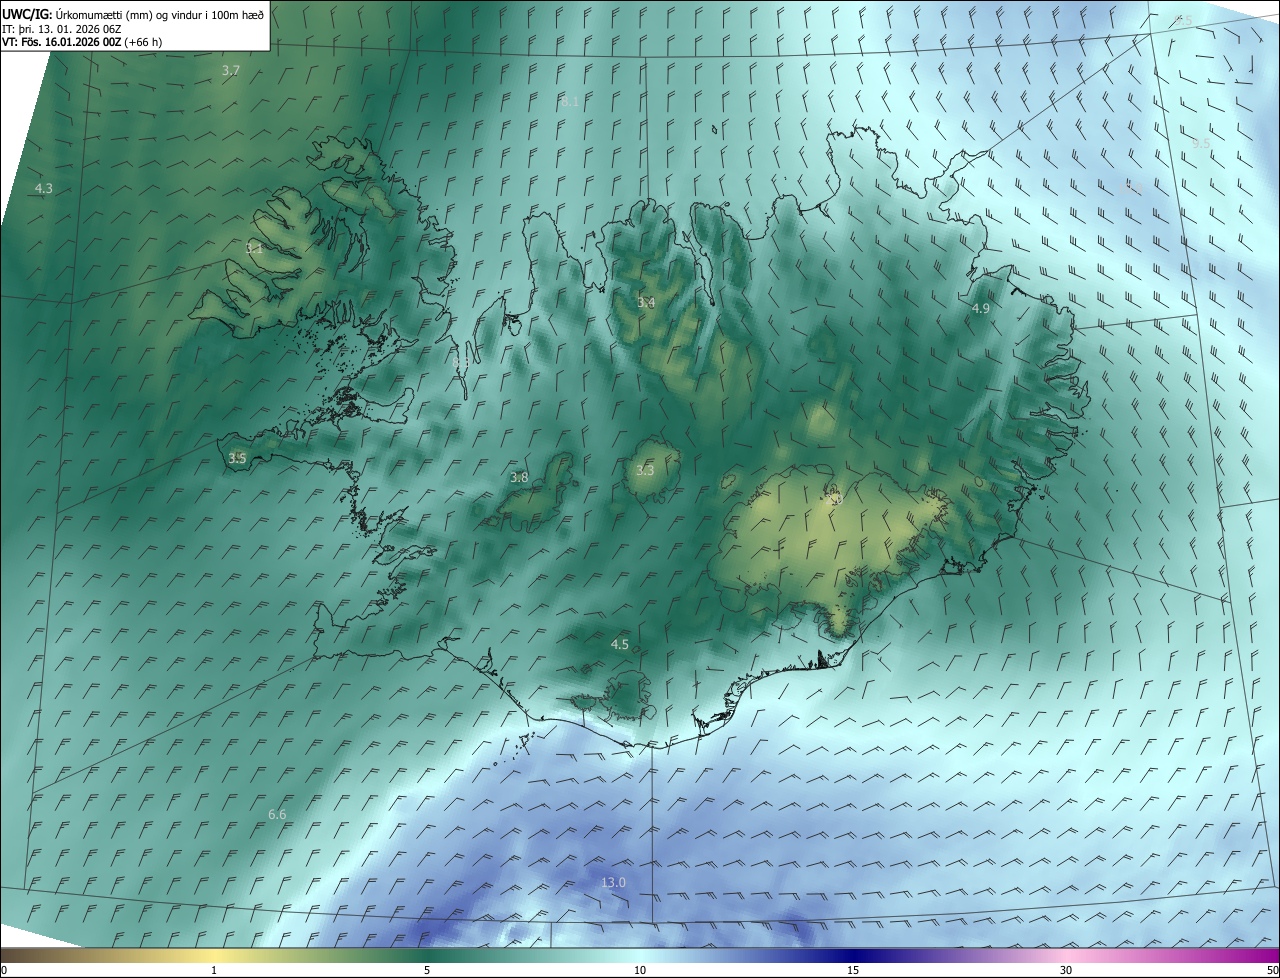
Task: Click the 4.9 value label on the map
Action: [980, 308]
